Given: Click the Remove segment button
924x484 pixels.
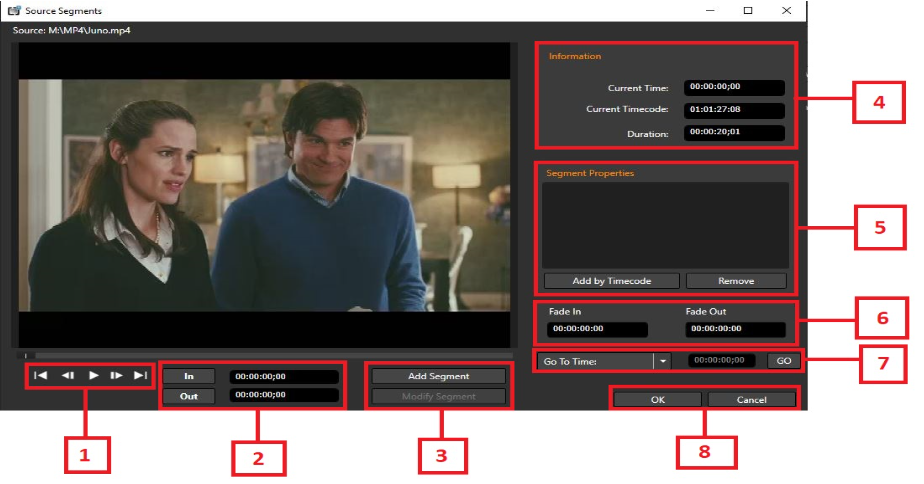Looking at the screenshot, I should tap(736, 281).
